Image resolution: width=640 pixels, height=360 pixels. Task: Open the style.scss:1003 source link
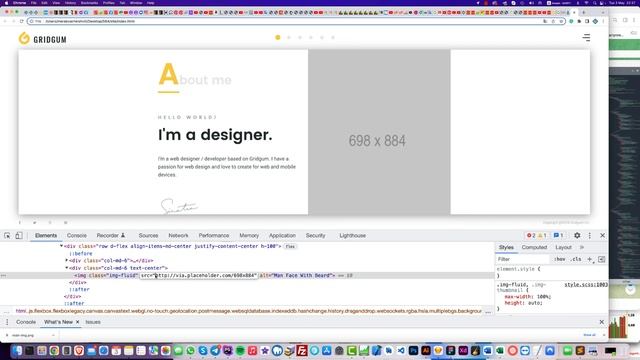[586, 284]
